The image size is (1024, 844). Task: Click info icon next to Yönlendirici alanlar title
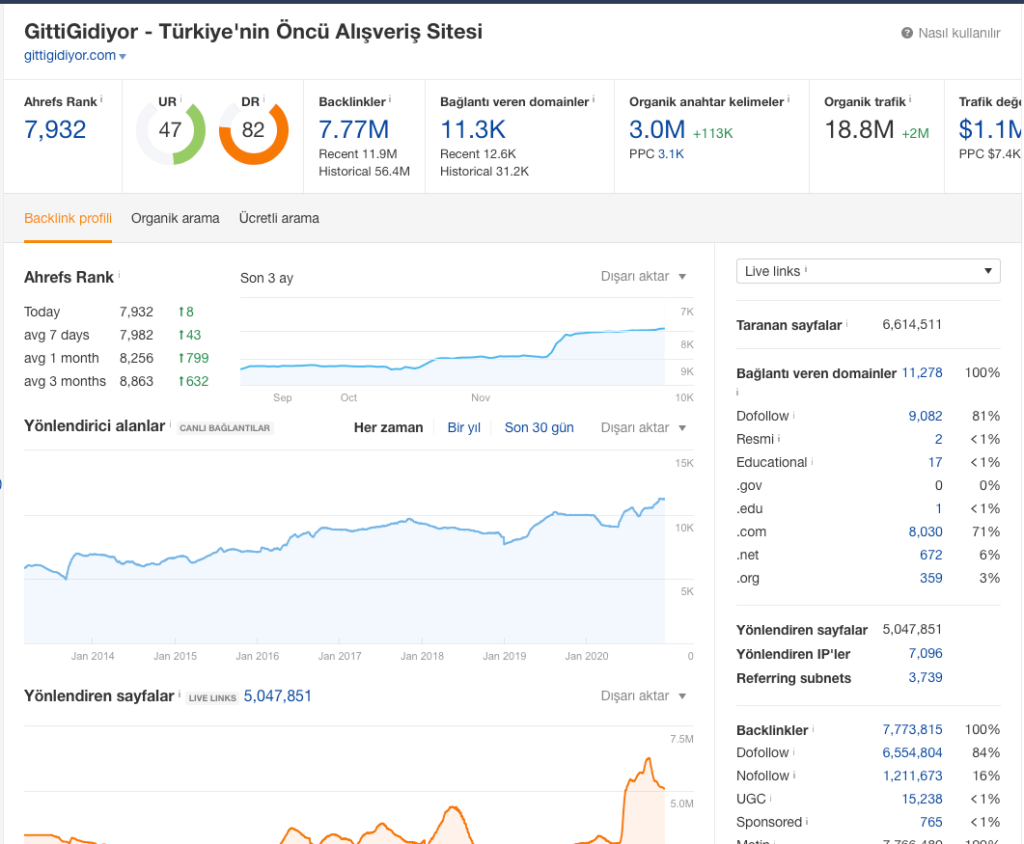tap(170, 424)
